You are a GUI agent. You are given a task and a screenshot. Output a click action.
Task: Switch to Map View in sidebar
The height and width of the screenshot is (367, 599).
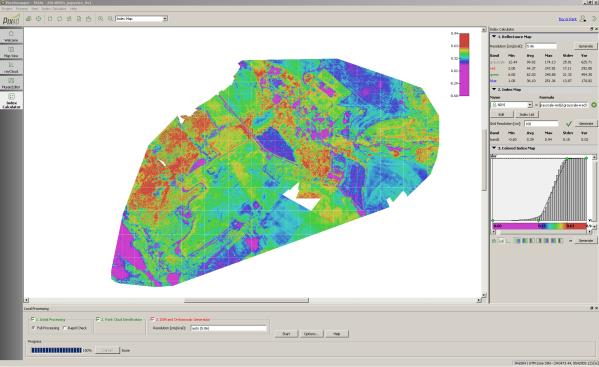11,52
